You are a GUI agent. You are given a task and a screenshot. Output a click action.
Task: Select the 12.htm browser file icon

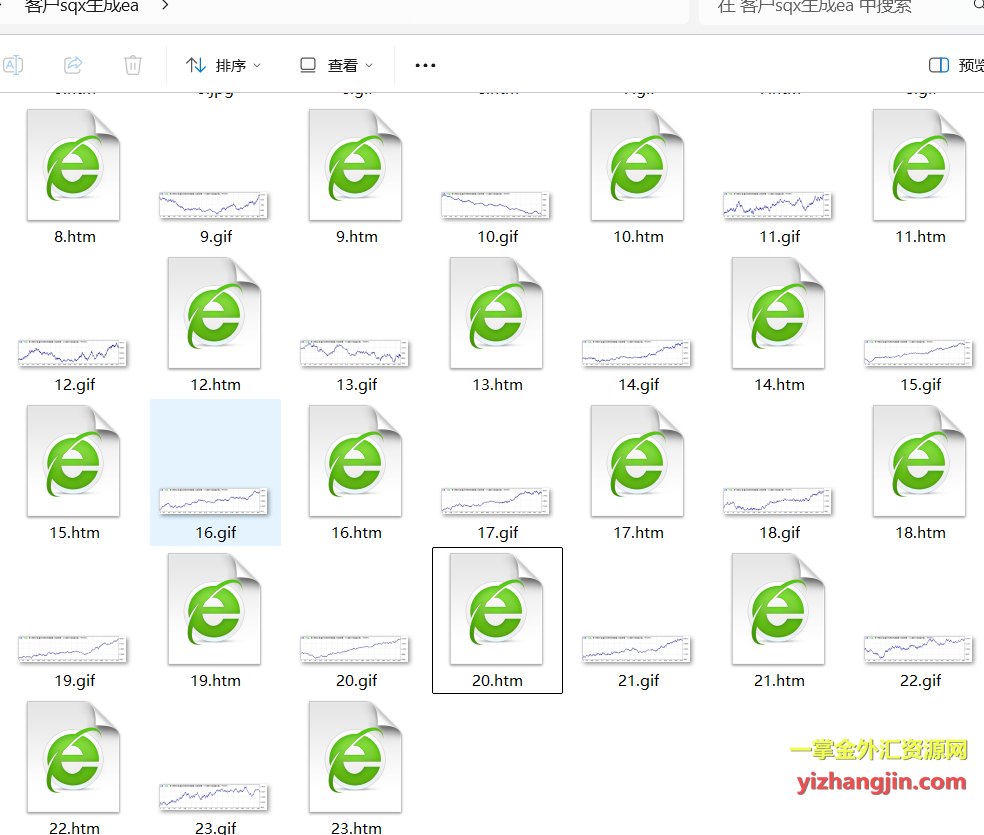(215, 313)
